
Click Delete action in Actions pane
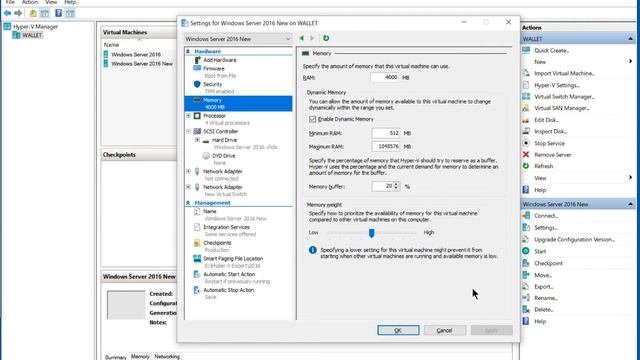click(544, 309)
